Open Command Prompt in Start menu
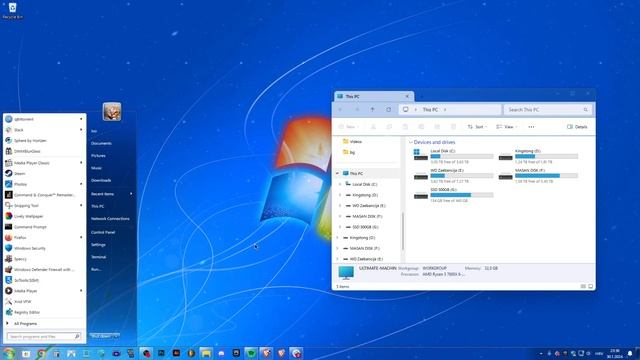Image resolution: width=640 pixels, height=360 pixels. [x=44, y=227]
